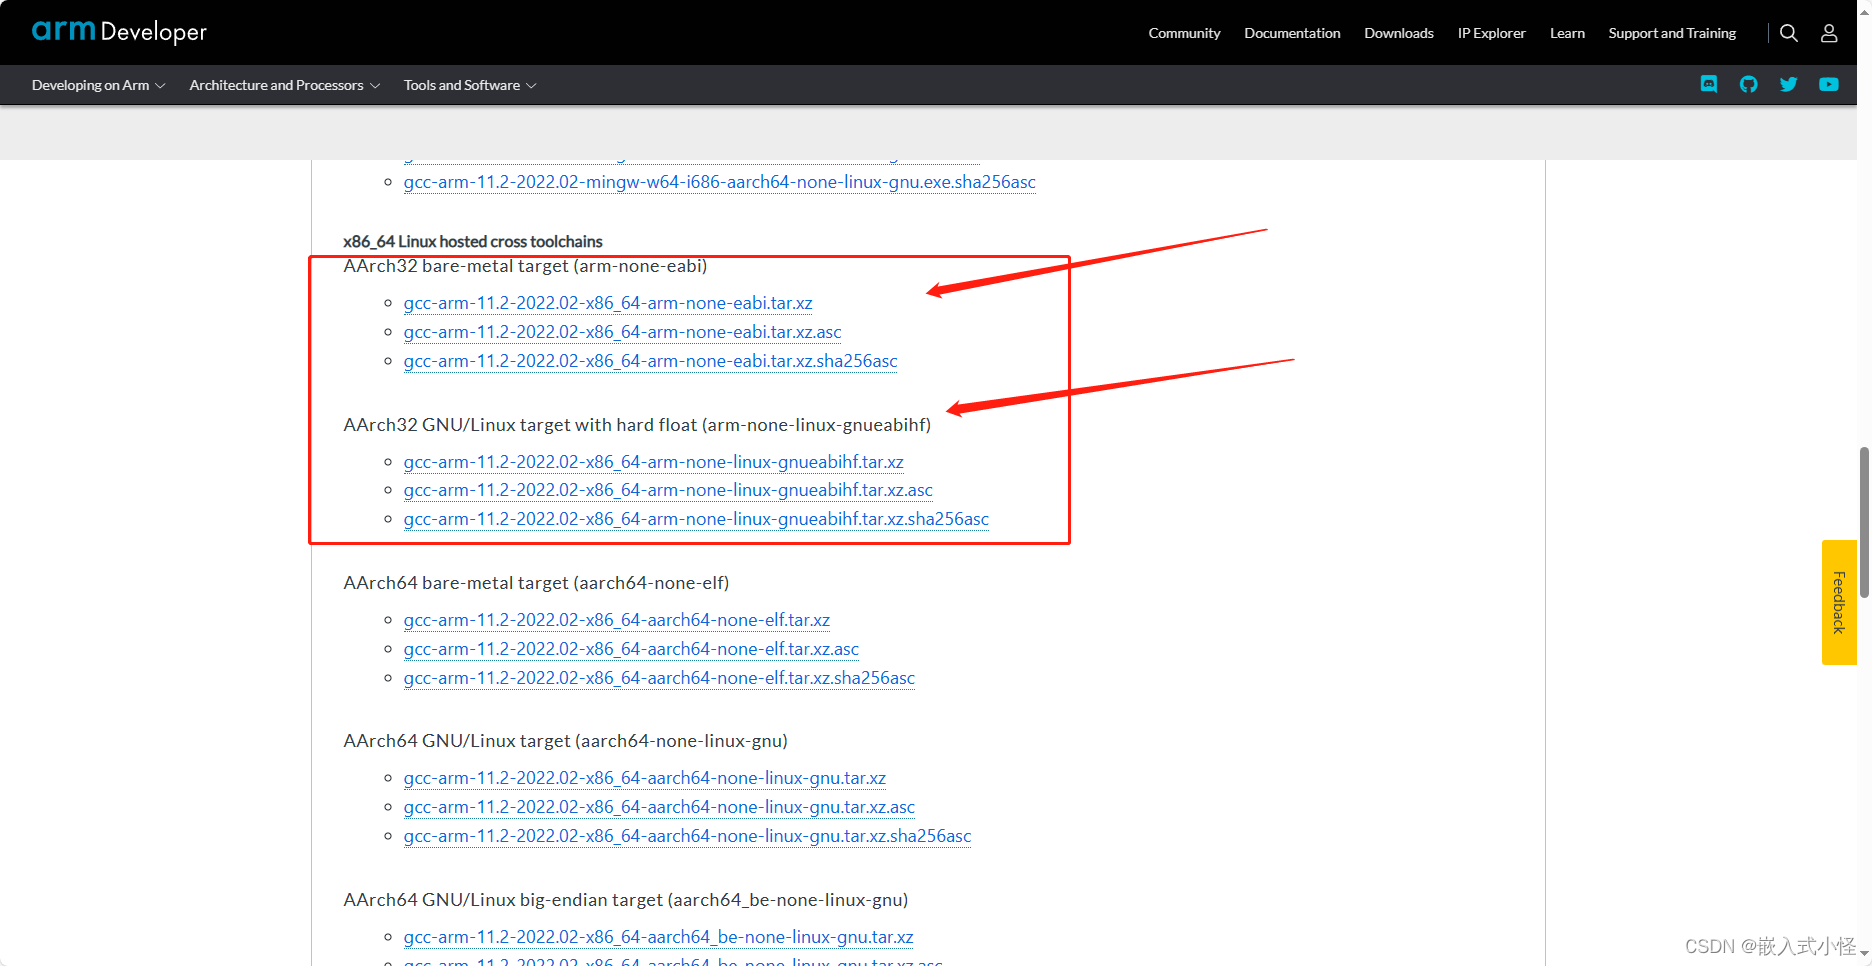1872x966 pixels.
Task: Download aarch64-none-linux-gnu.tar.xz.sha256asc checksum
Action: coord(687,836)
